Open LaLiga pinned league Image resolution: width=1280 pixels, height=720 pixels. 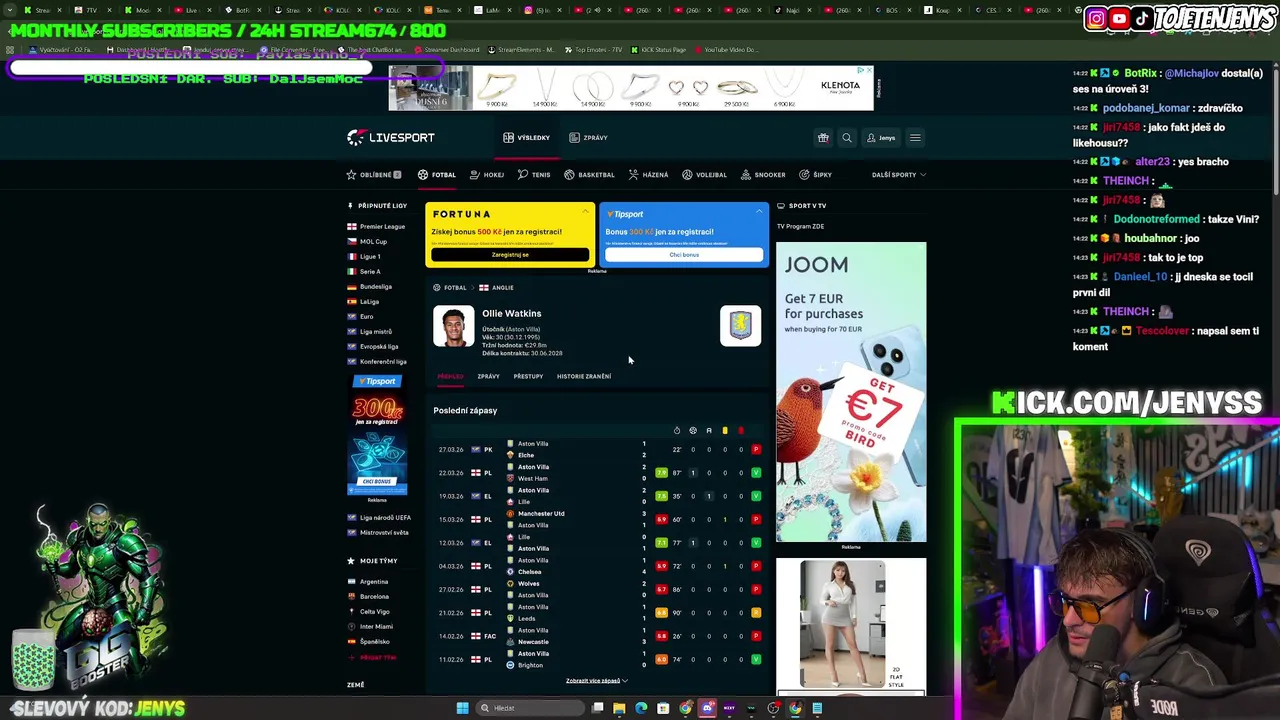[x=363, y=302]
